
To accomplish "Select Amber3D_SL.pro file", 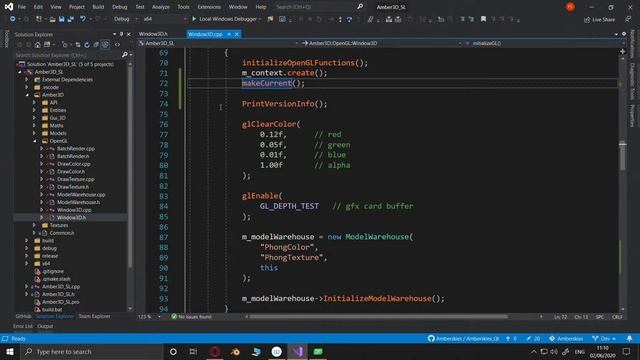I will click(61, 302).
